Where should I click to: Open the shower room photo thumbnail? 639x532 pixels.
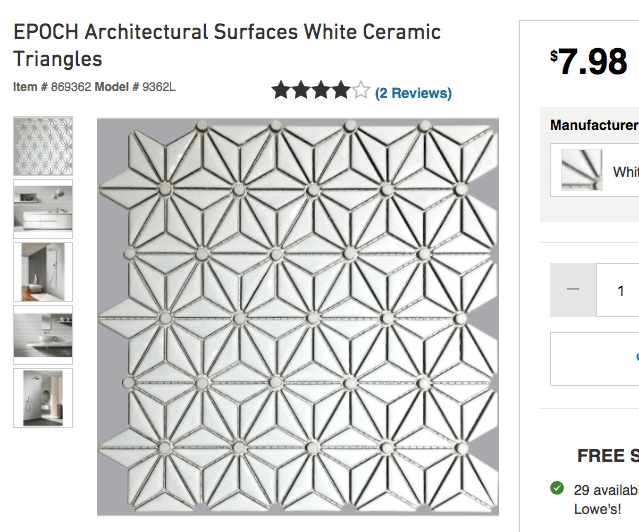42,272
